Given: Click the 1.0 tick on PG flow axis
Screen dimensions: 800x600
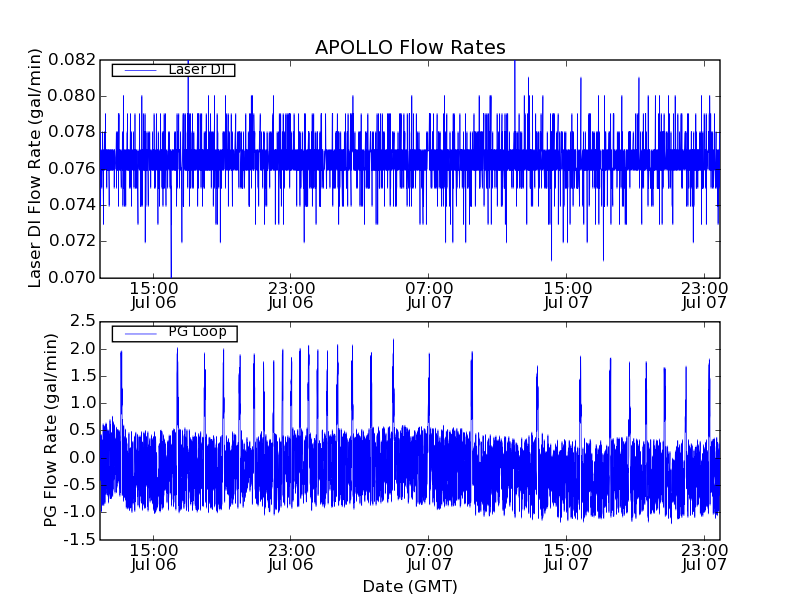Looking at the screenshot, I should [83, 403].
